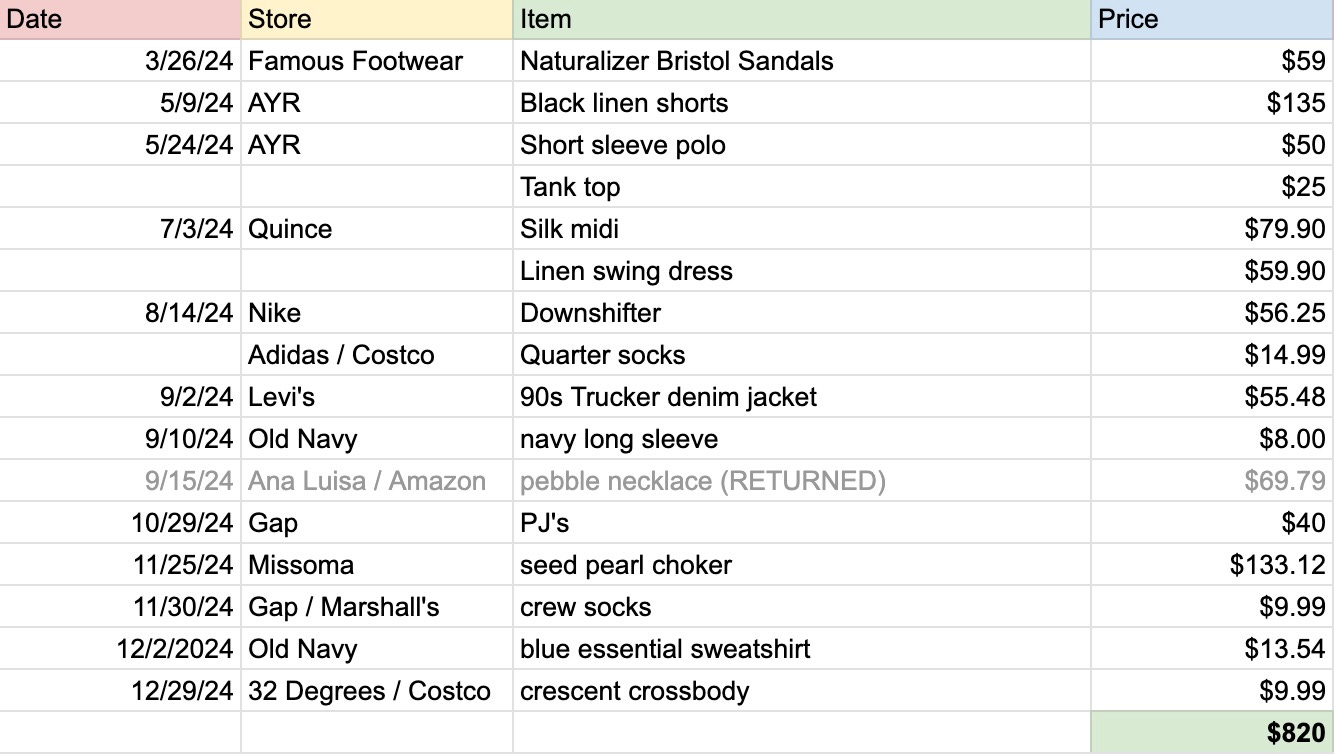Click the Adidas / Costco store cell
This screenshot has height=754, width=1334.
point(377,355)
